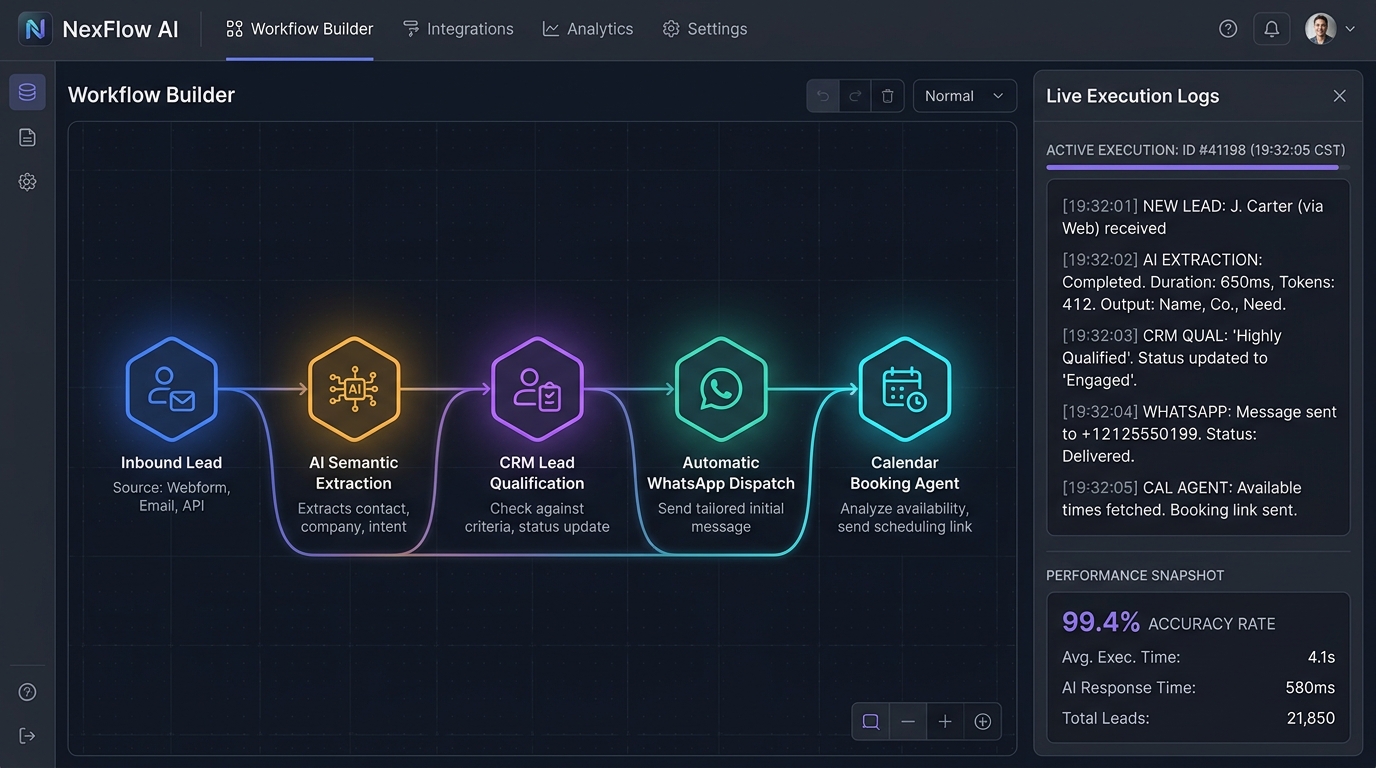This screenshot has height=768, width=1376.
Task: Click the CRM Lead Qualification label
Action: [537, 473]
